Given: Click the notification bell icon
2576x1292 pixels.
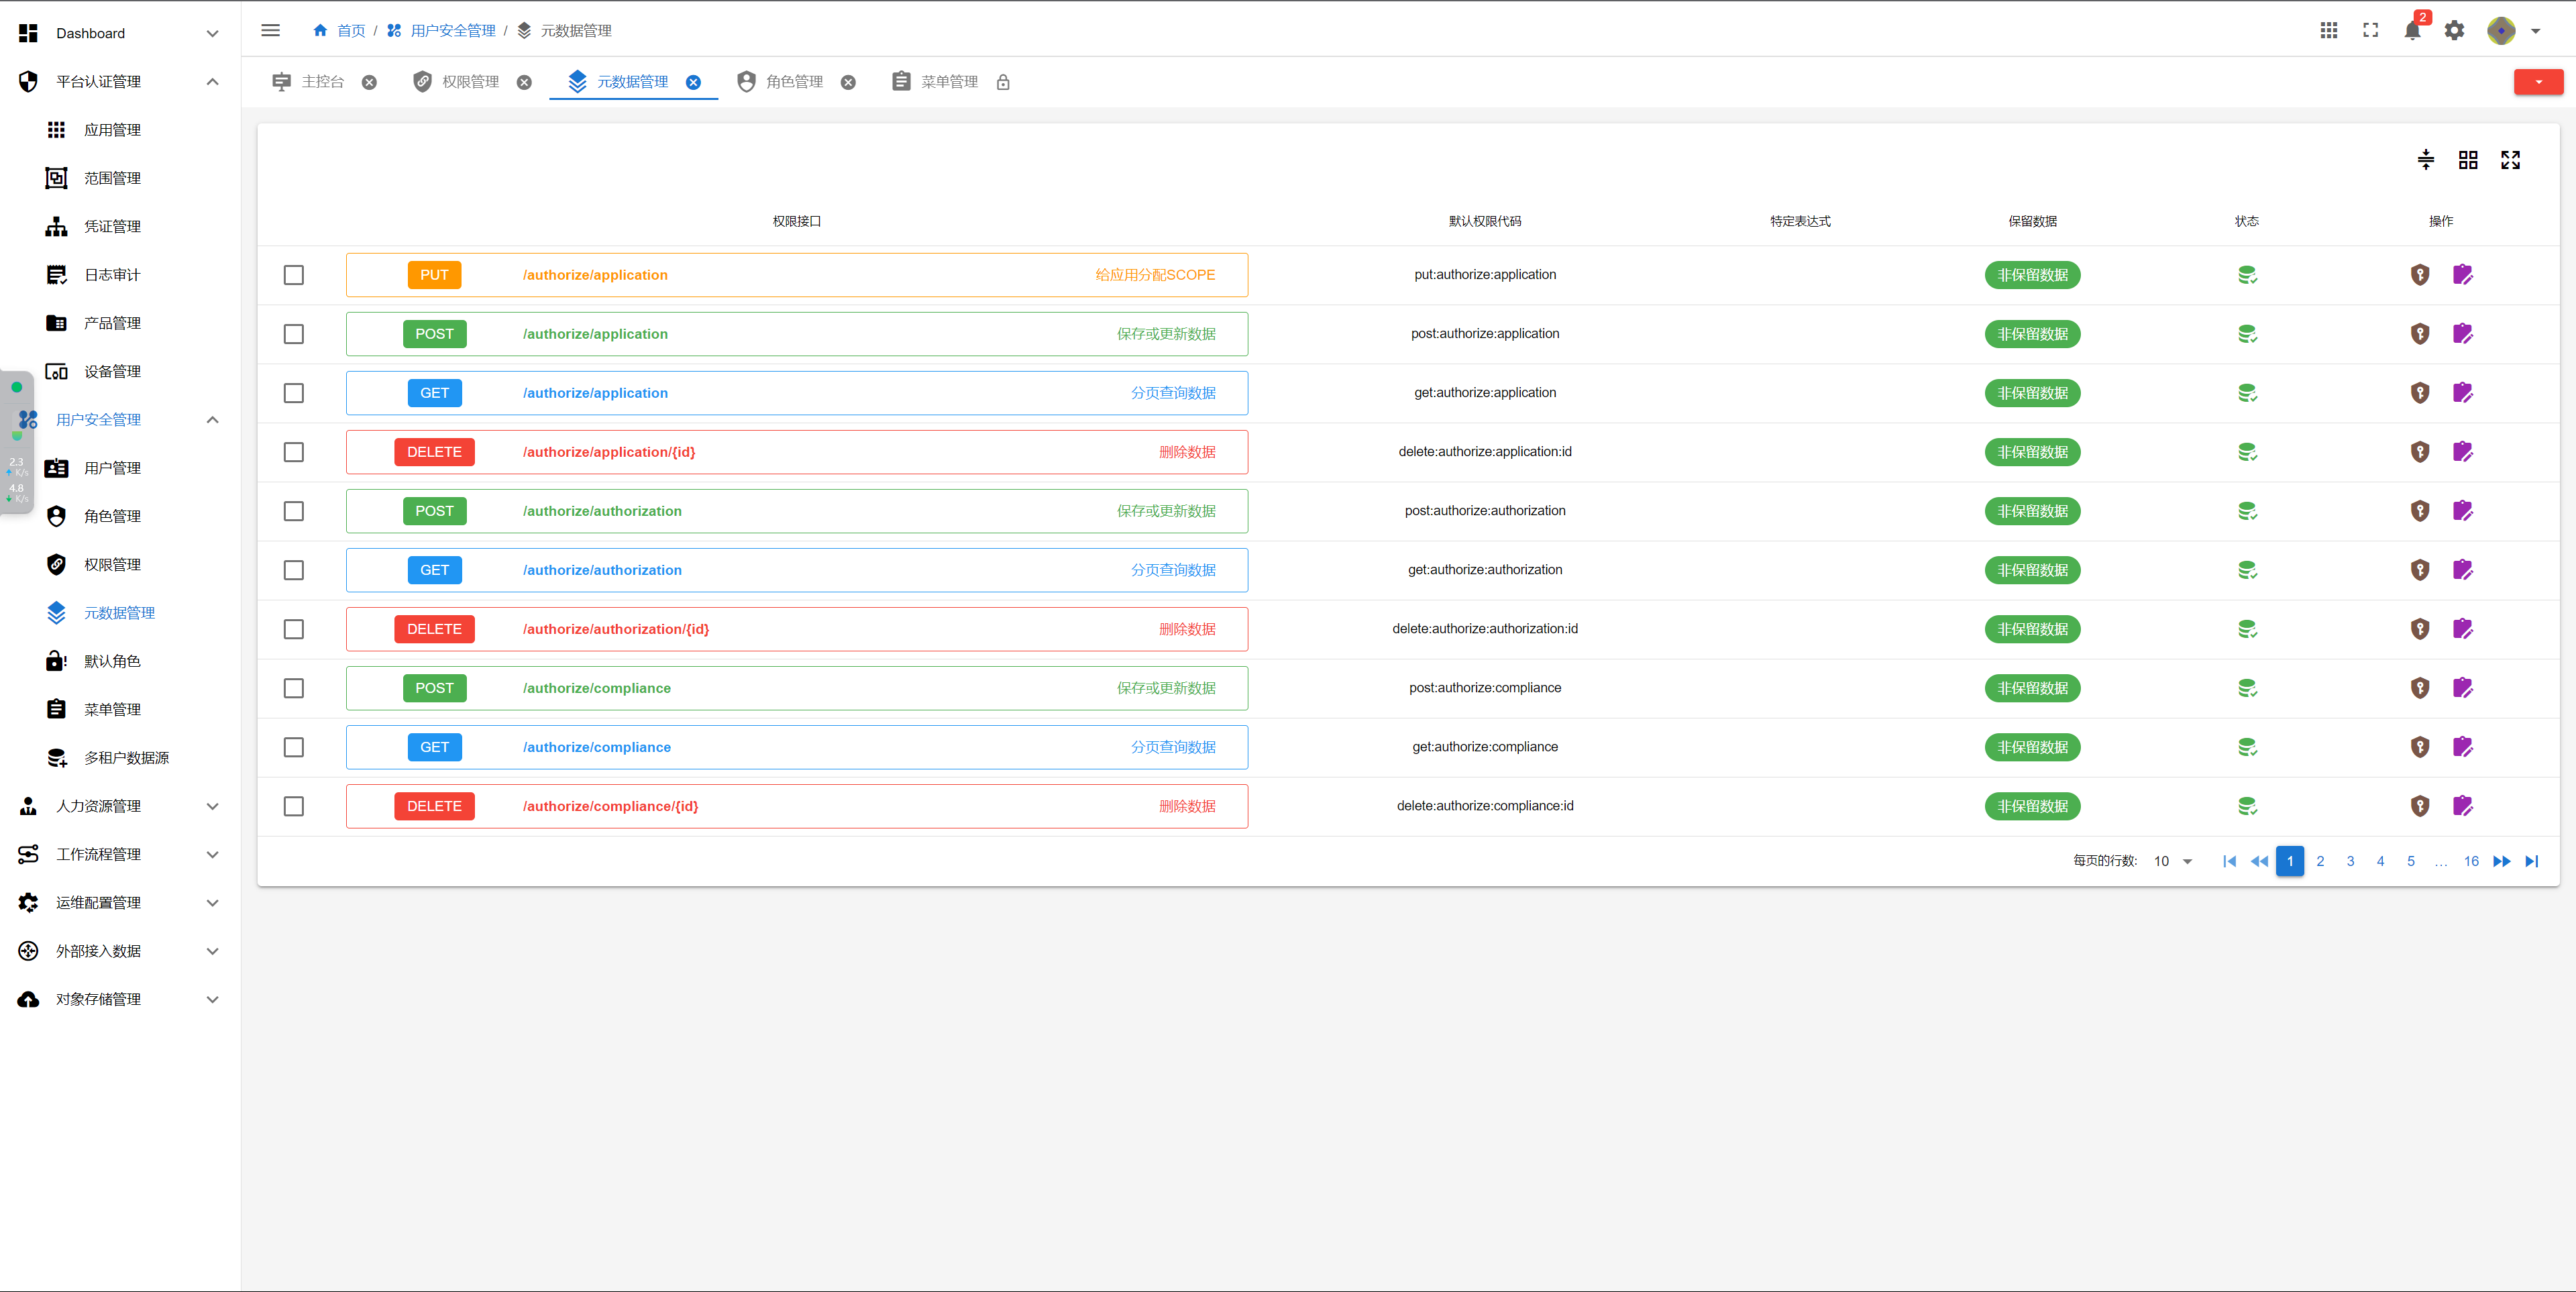Looking at the screenshot, I should point(2411,31).
